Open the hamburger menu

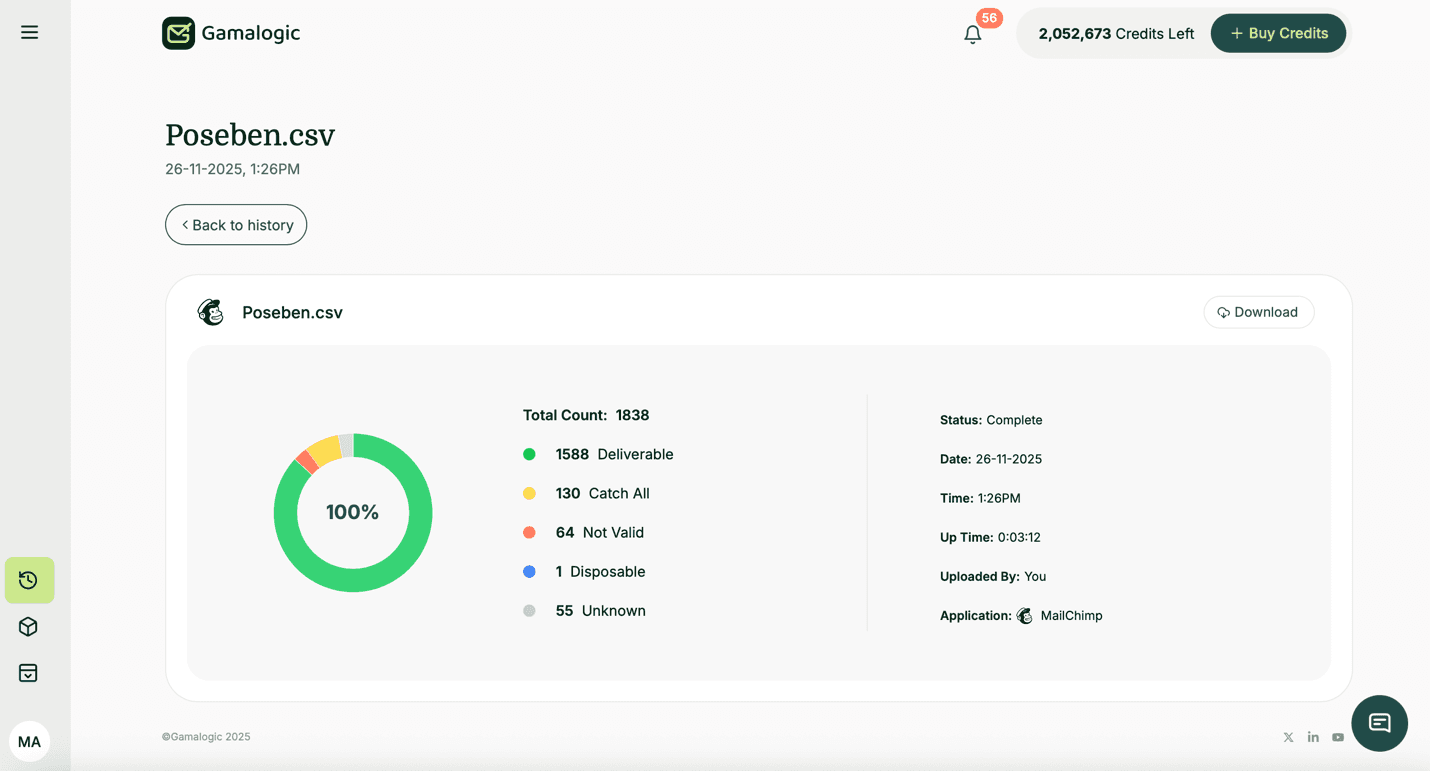(30, 32)
